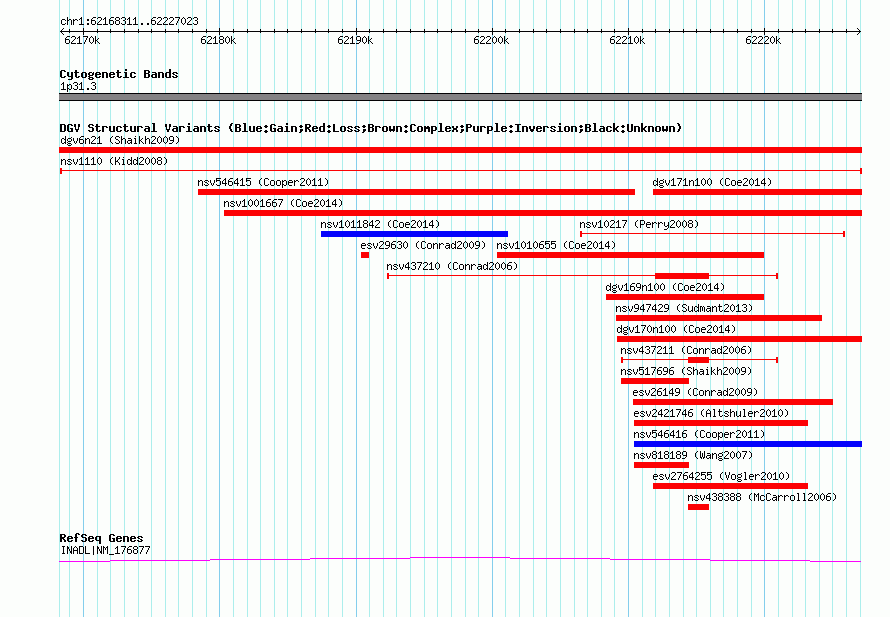Click the thick segment of nsv437211
The height and width of the screenshot is (617, 890).
(698, 360)
